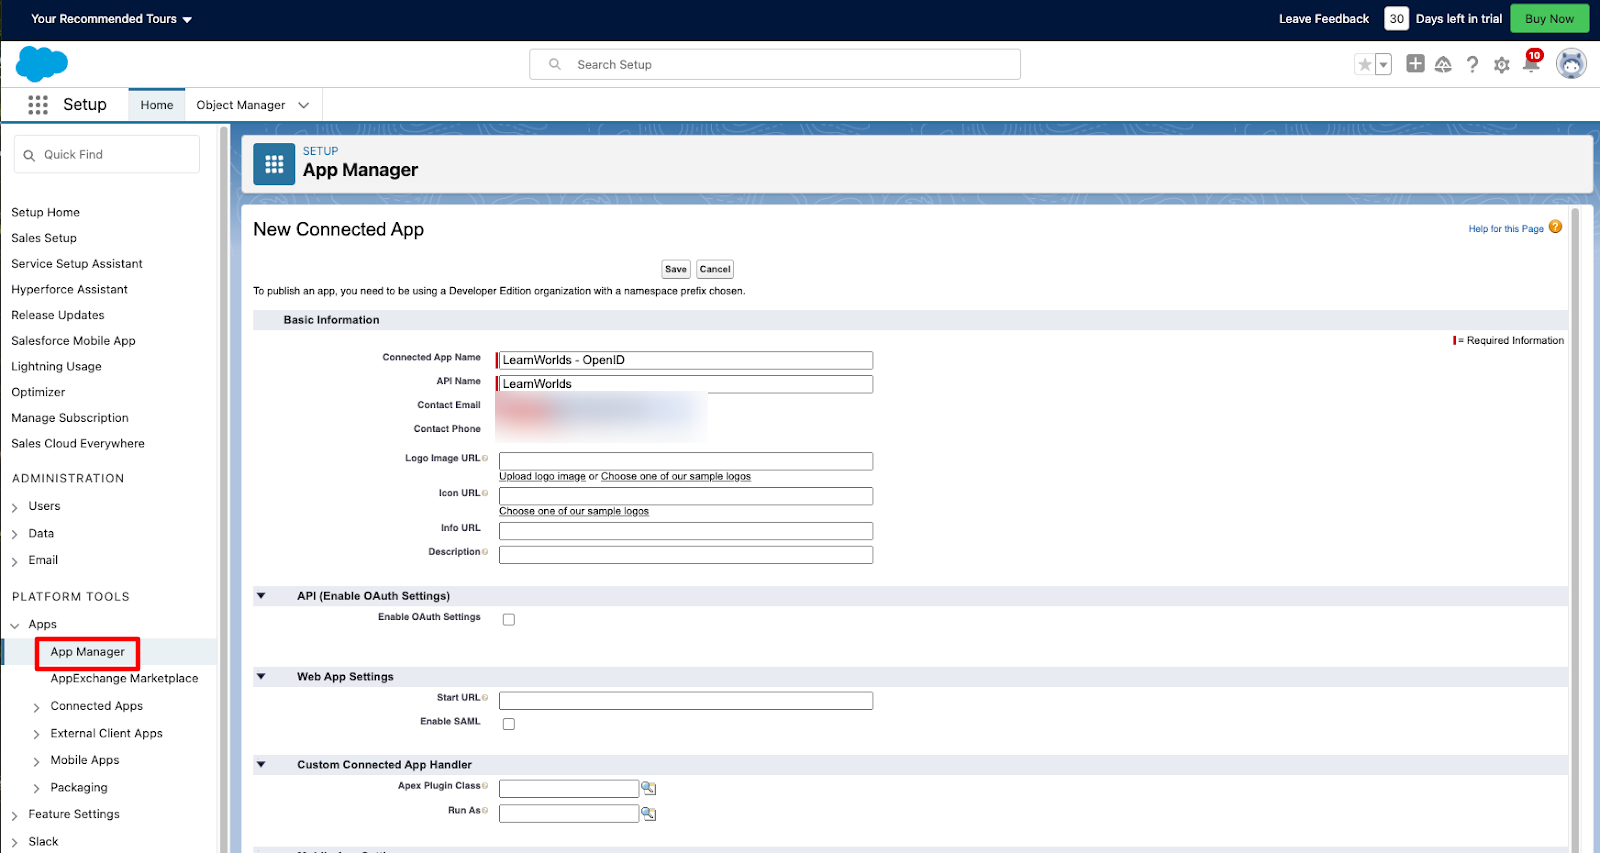Open Release Updates in the sidebar
This screenshot has height=853, width=1600.
click(x=58, y=315)
